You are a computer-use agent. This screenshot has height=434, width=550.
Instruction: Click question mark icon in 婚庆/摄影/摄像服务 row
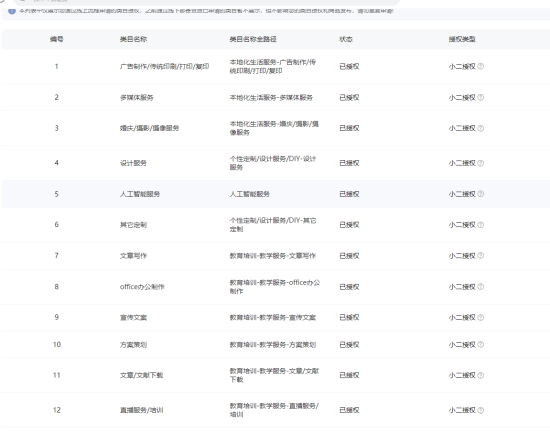pos(481,128)
